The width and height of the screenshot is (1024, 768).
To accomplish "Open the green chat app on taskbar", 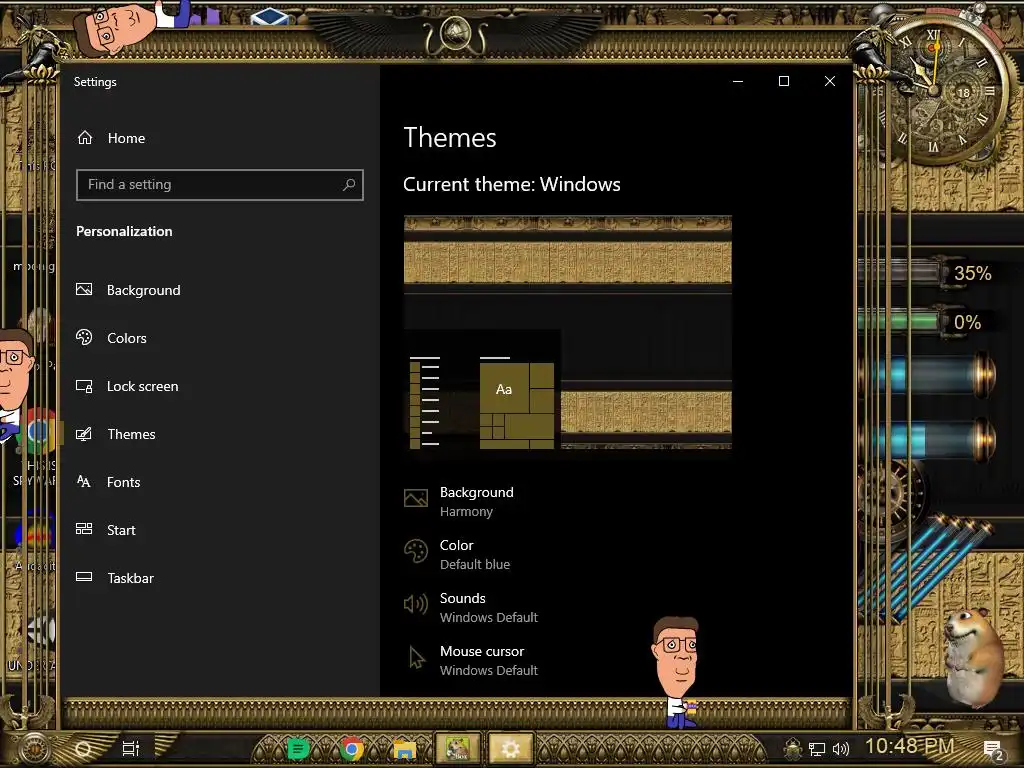I will pyautogui.click(x=298, y=748).
